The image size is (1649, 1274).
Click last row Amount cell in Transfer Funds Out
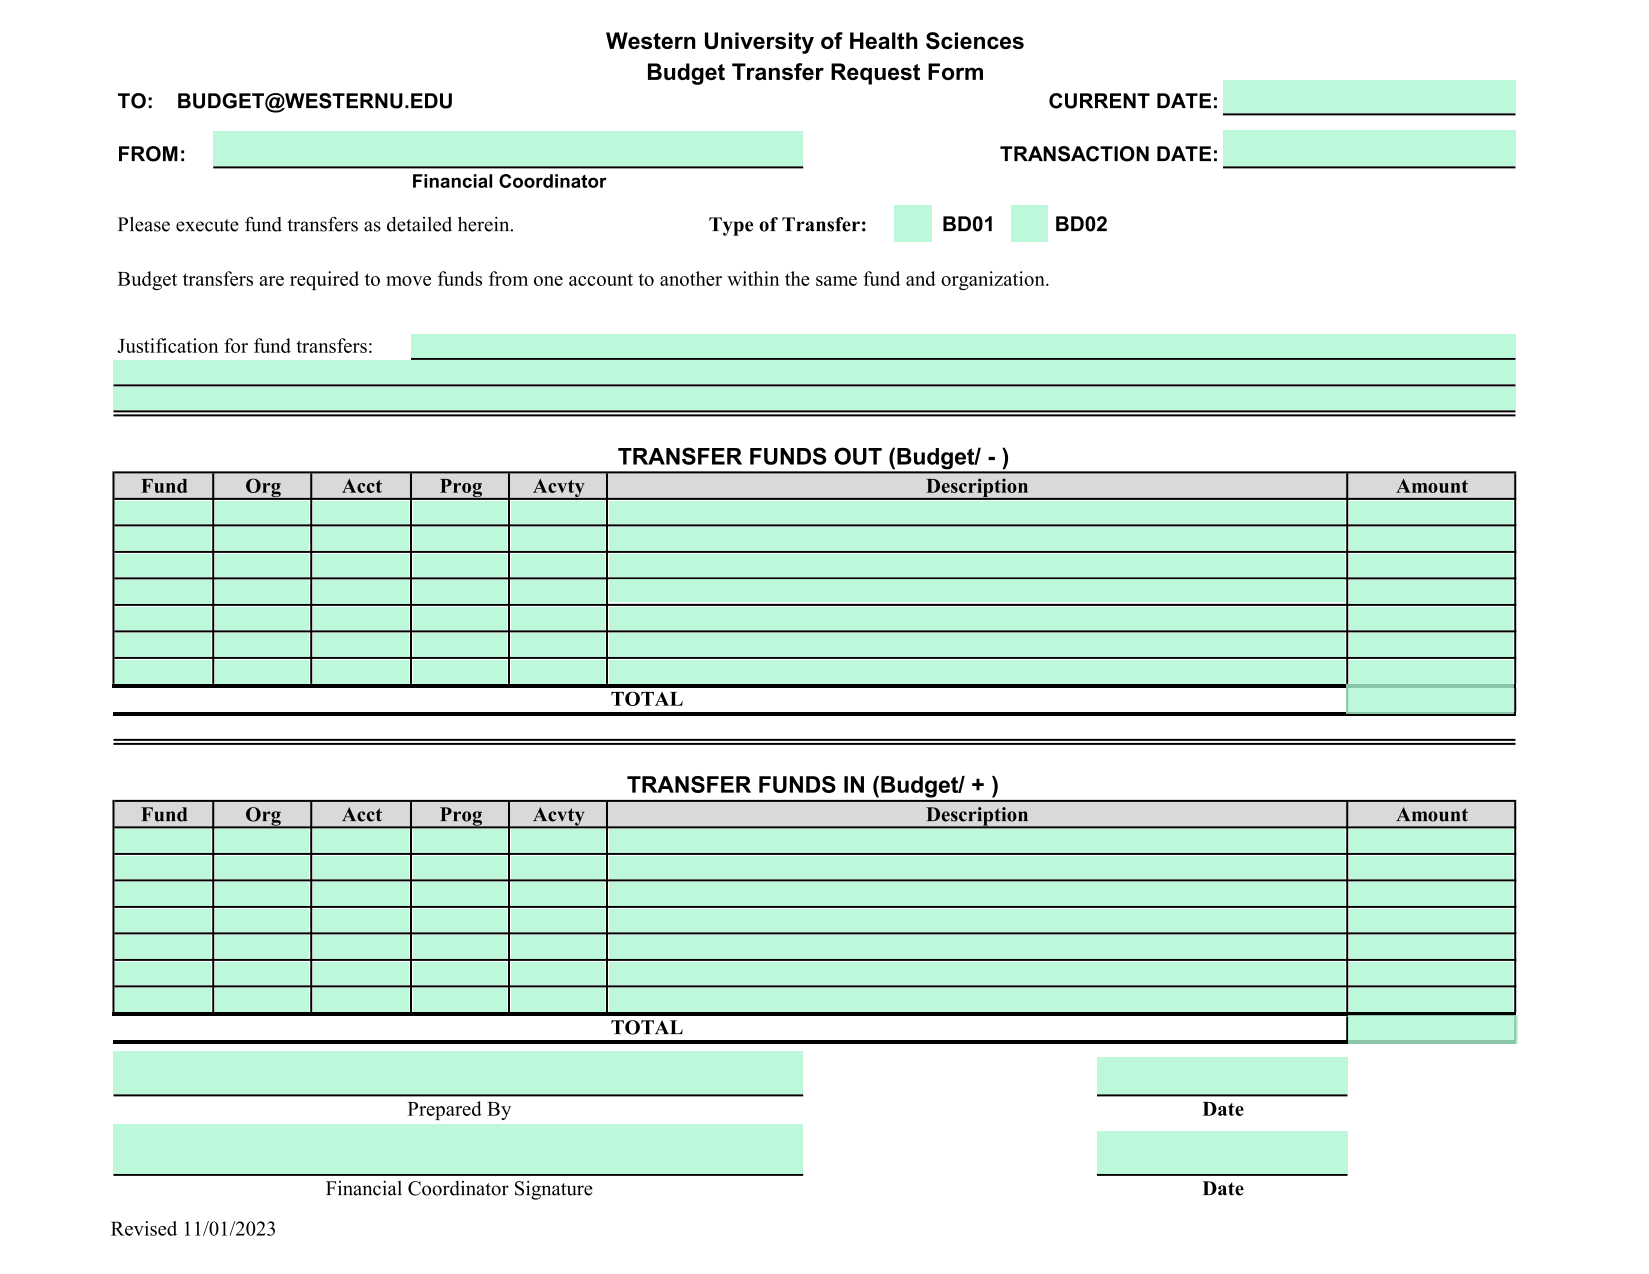pos(1431,671)
